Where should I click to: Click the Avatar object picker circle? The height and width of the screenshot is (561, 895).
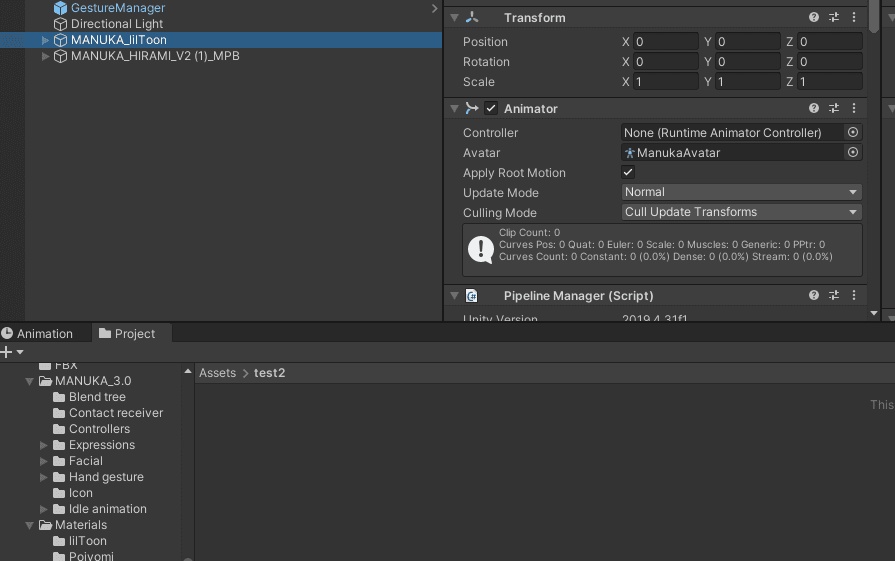coord(853,152)
